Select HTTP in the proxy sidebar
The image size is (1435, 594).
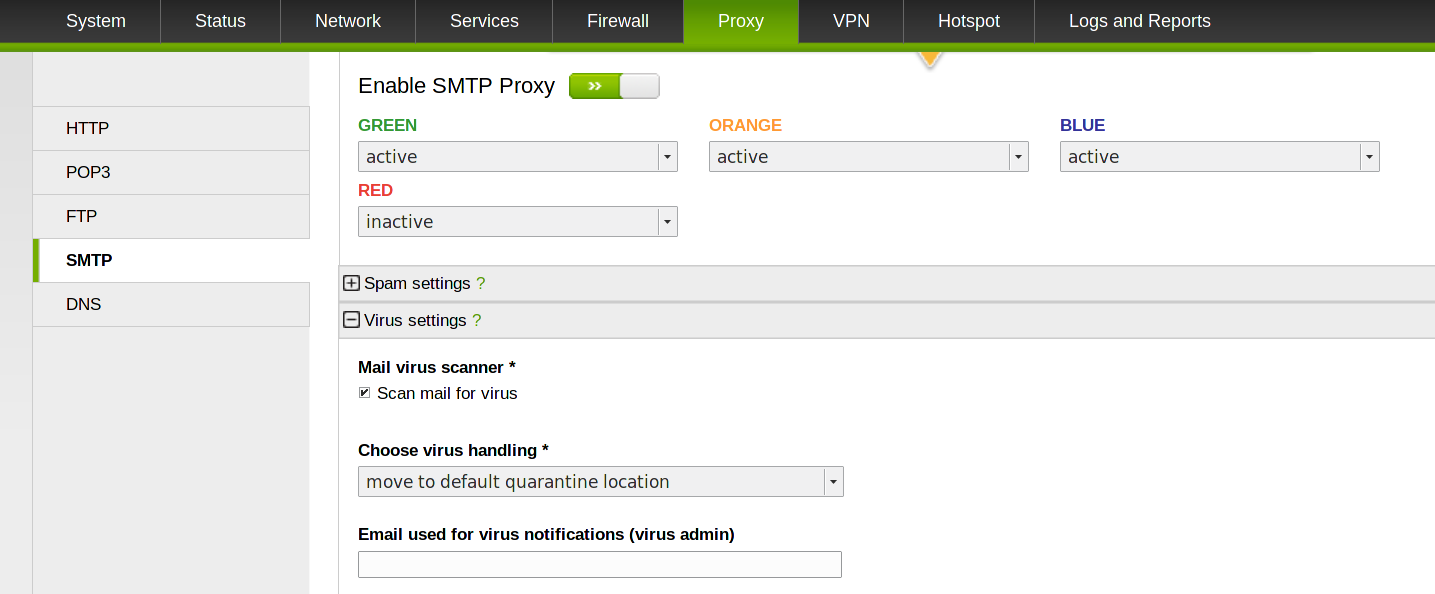coord(171,128)
